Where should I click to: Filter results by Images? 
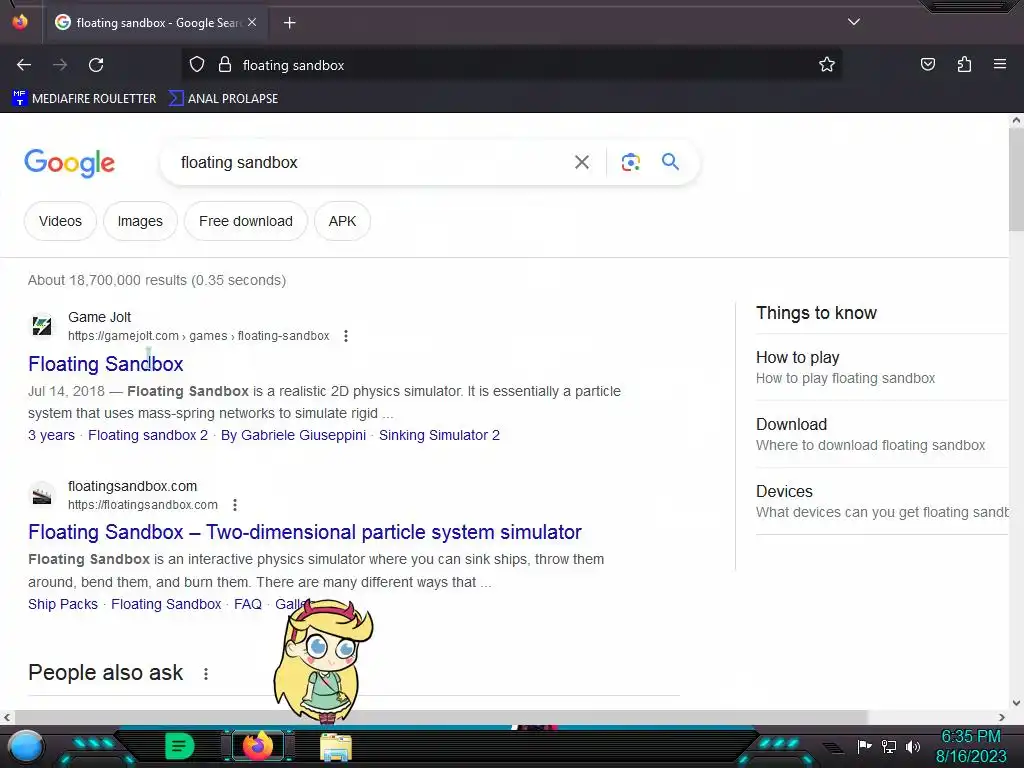(x=140, y=221)
